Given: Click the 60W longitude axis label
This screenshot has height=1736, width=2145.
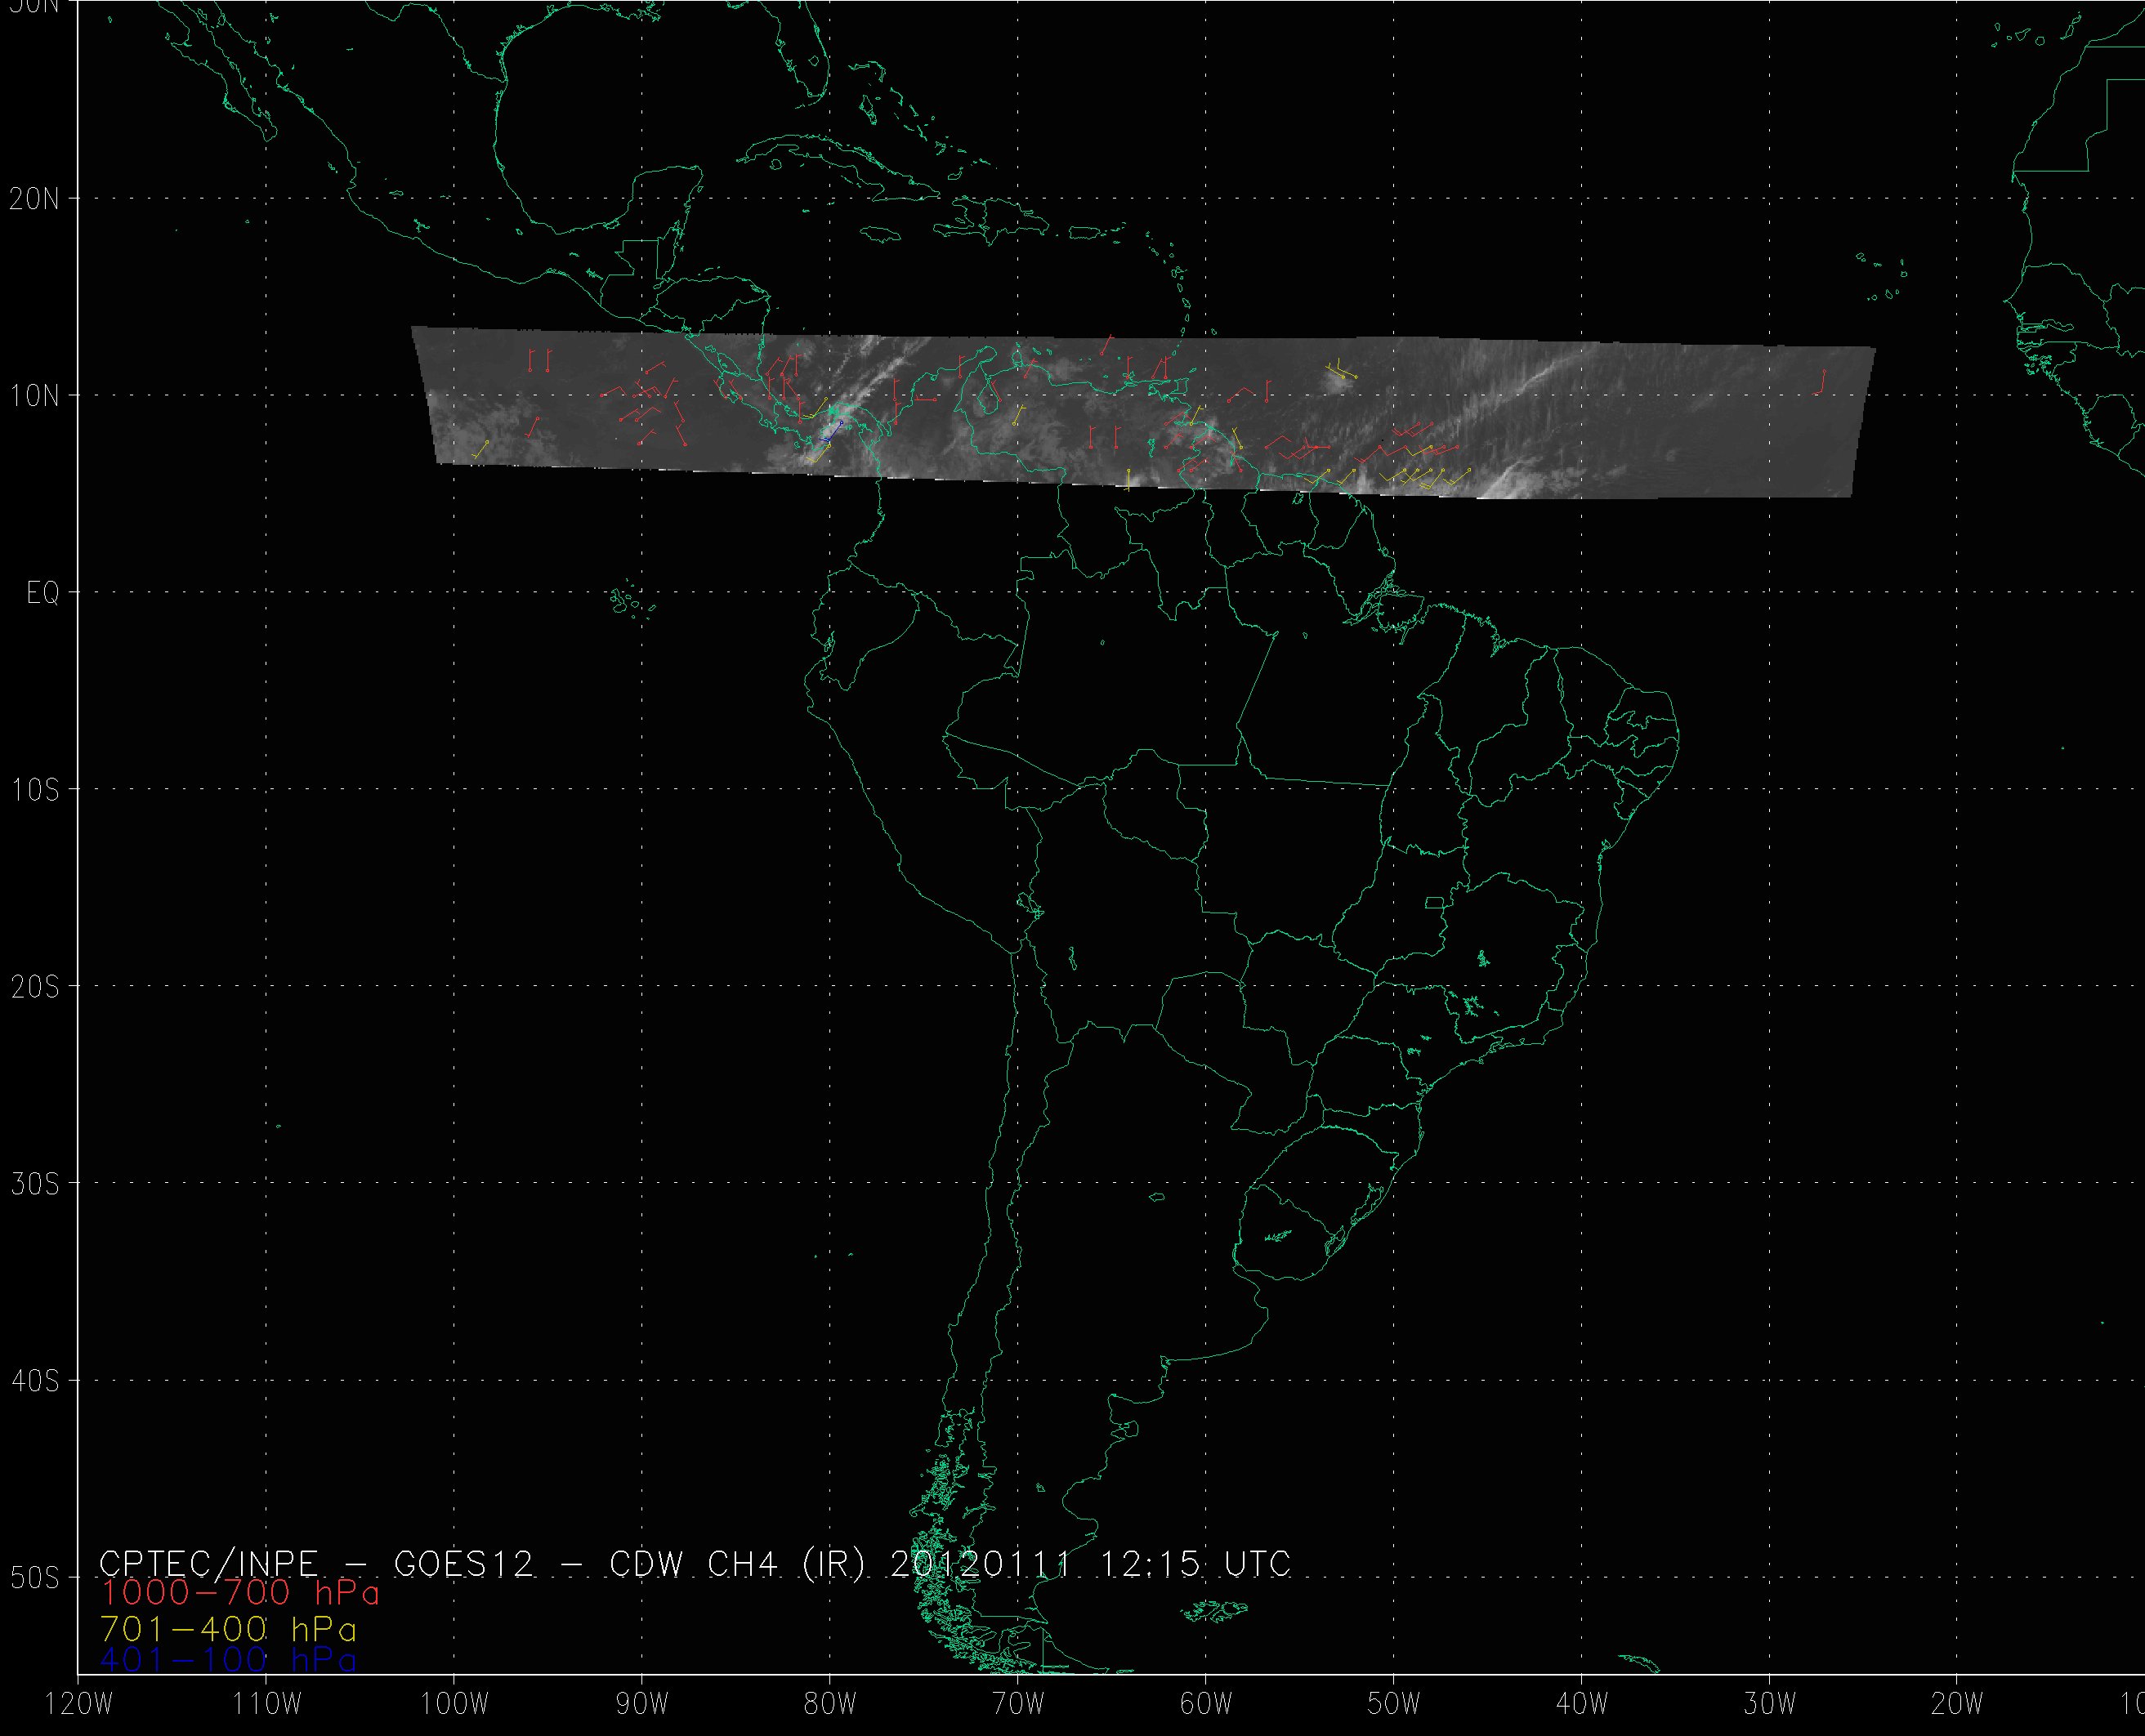Looking at the screenshot, I should [1206, 1705].
